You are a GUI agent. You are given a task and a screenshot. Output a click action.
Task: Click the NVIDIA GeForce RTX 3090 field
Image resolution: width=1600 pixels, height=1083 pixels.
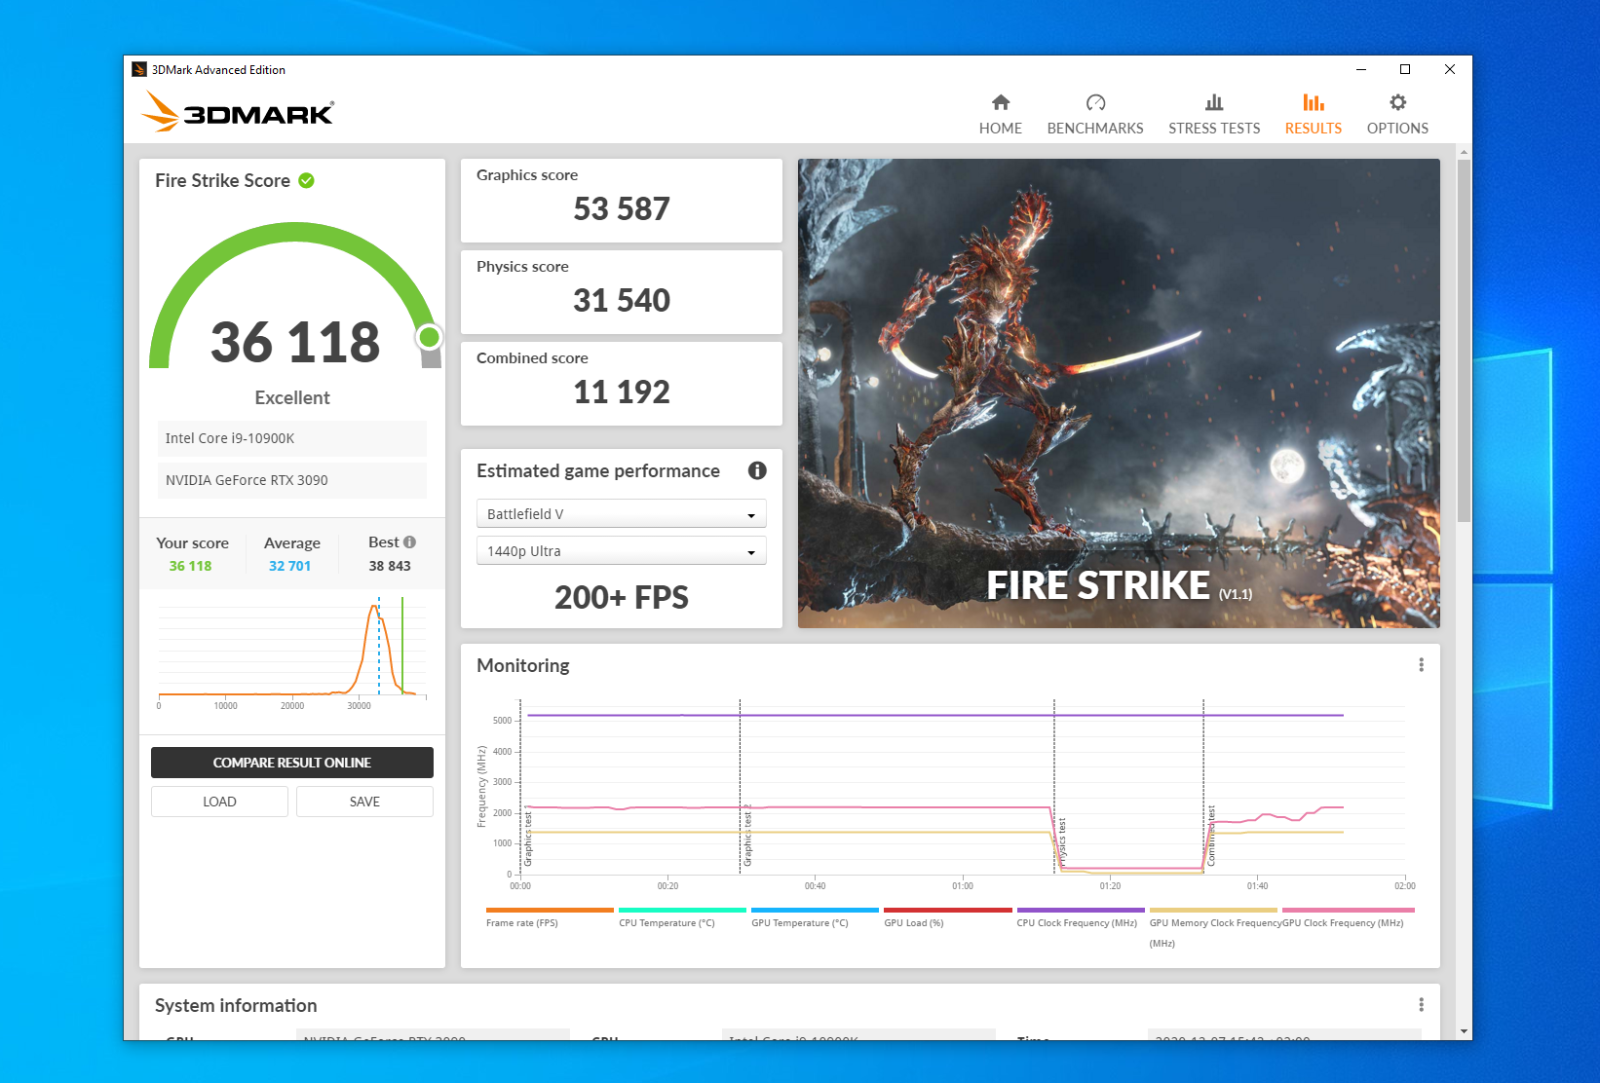(292, 480)
